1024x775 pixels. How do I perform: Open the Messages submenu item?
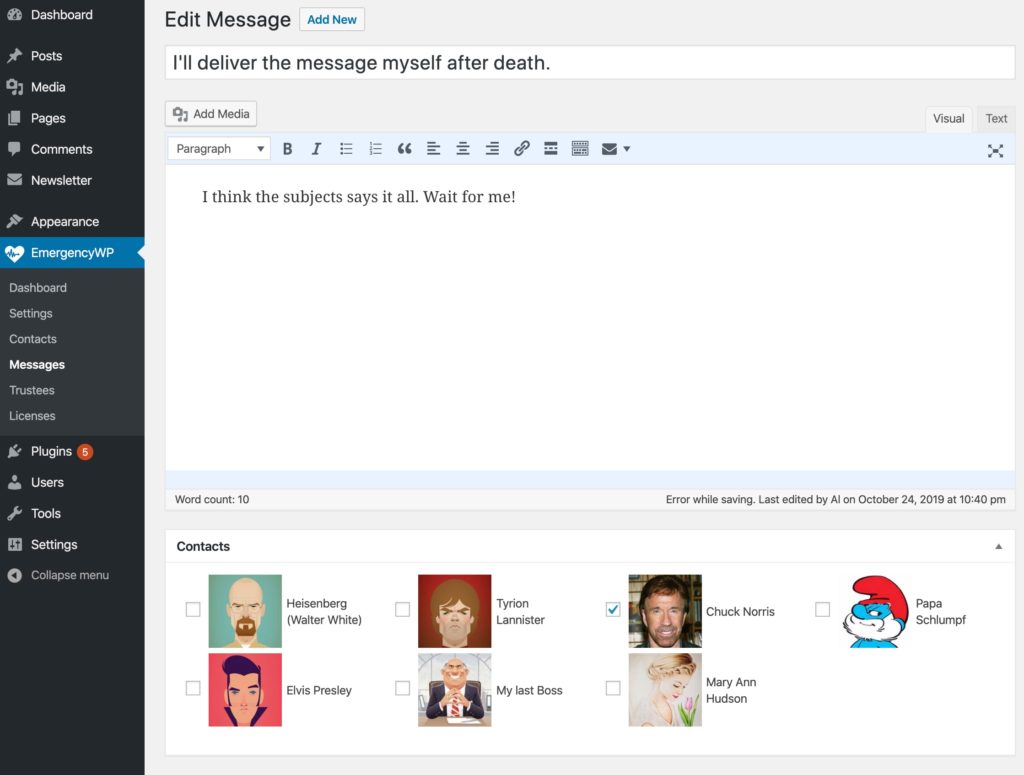point(37,364)
